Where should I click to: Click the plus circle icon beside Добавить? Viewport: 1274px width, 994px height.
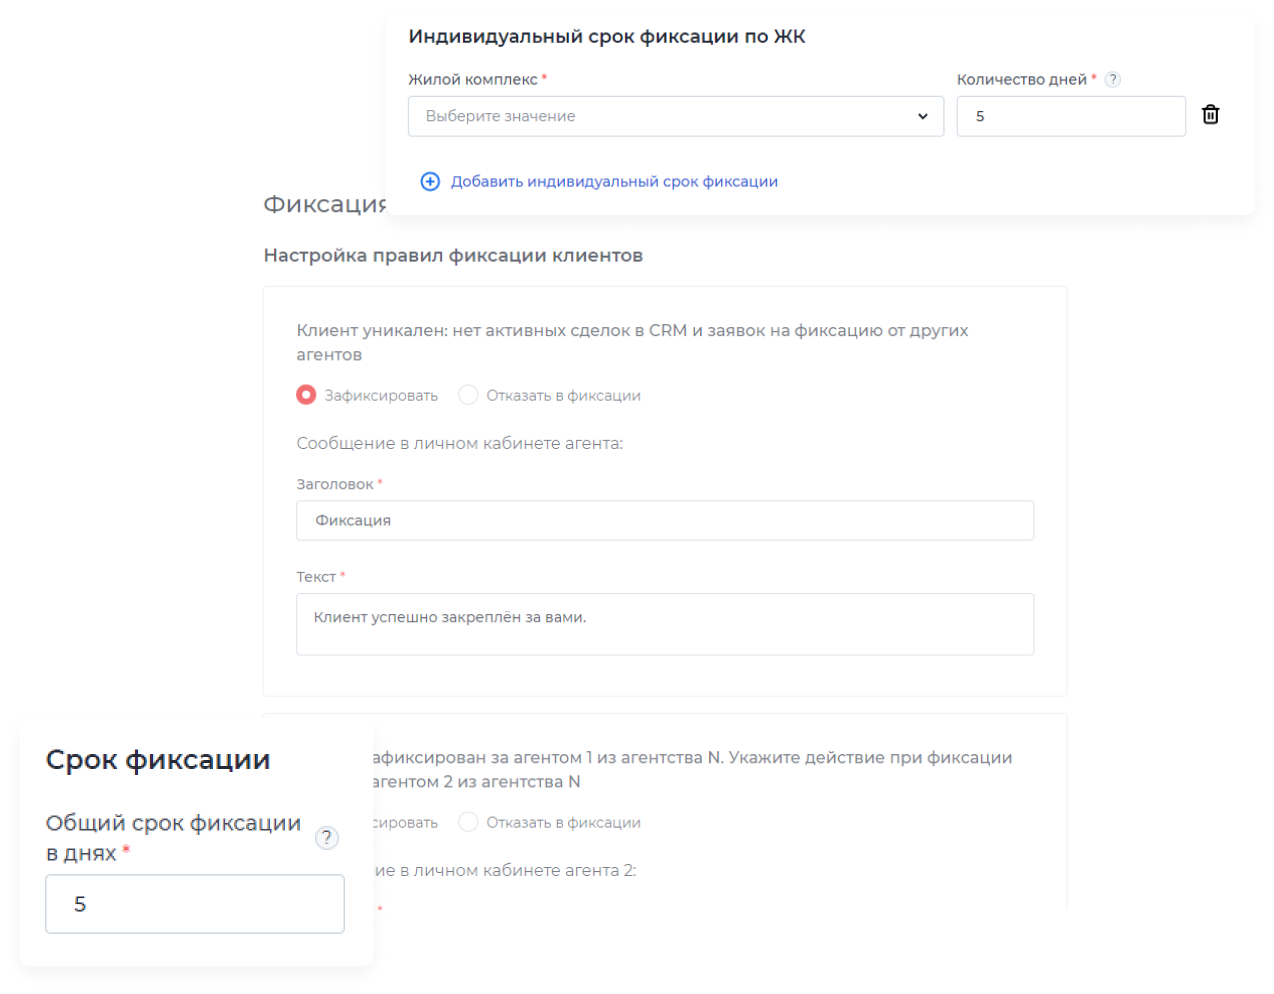tap(430, 181)
